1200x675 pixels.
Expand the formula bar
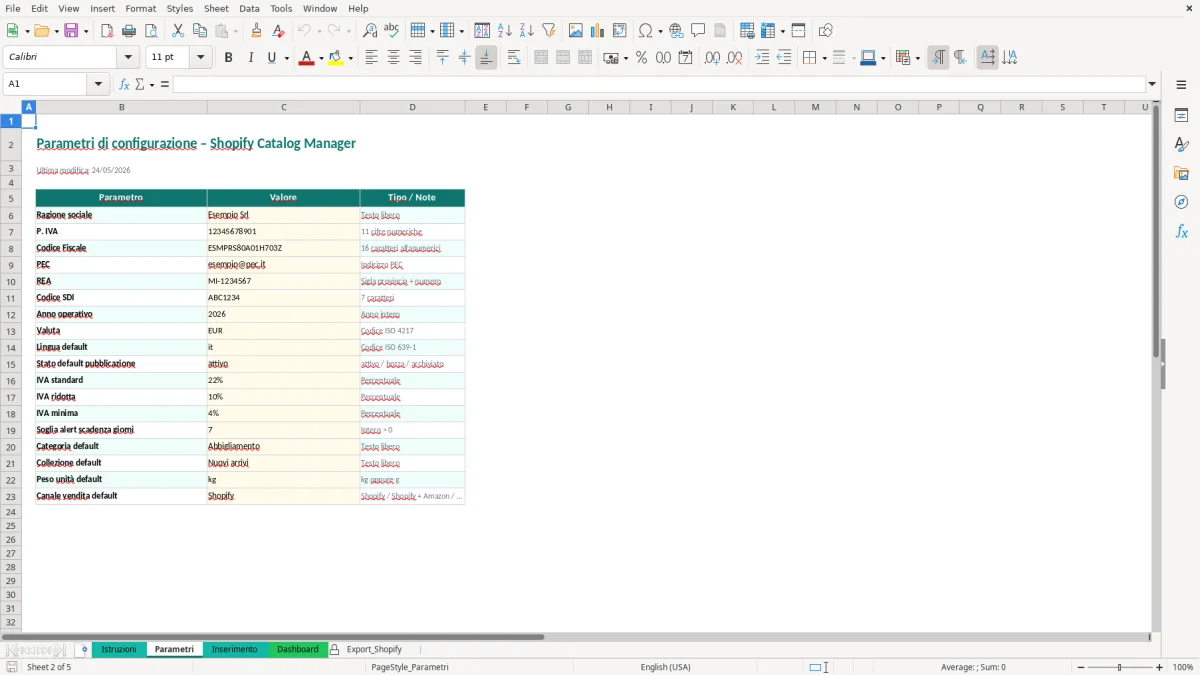1153,84
